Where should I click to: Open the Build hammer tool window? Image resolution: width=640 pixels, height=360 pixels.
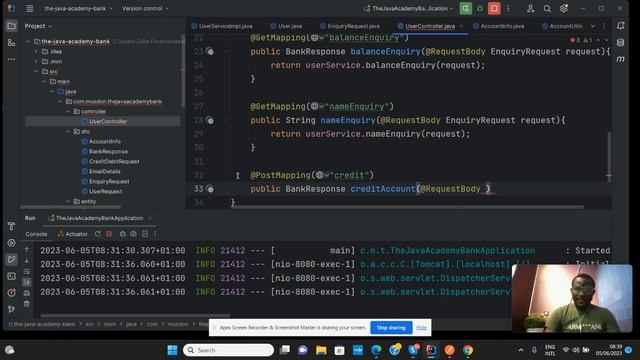click(x=11, y=226)
